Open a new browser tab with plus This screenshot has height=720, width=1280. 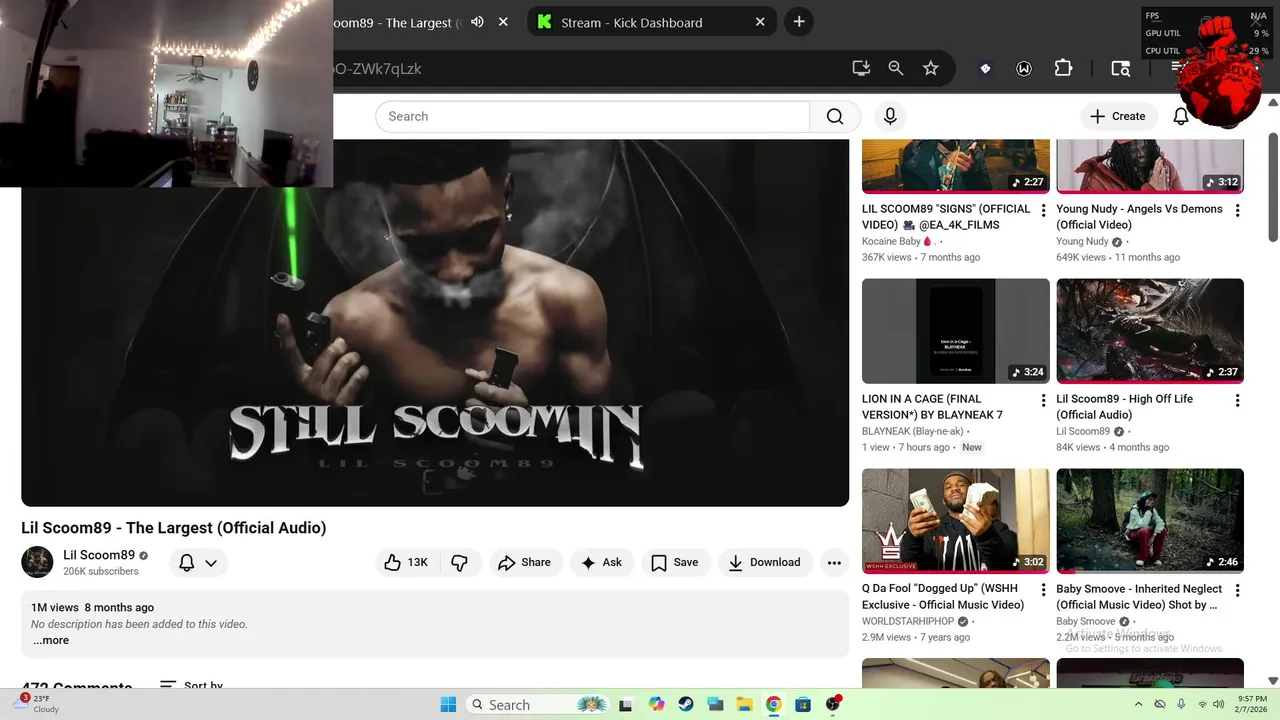coord(798,22)
